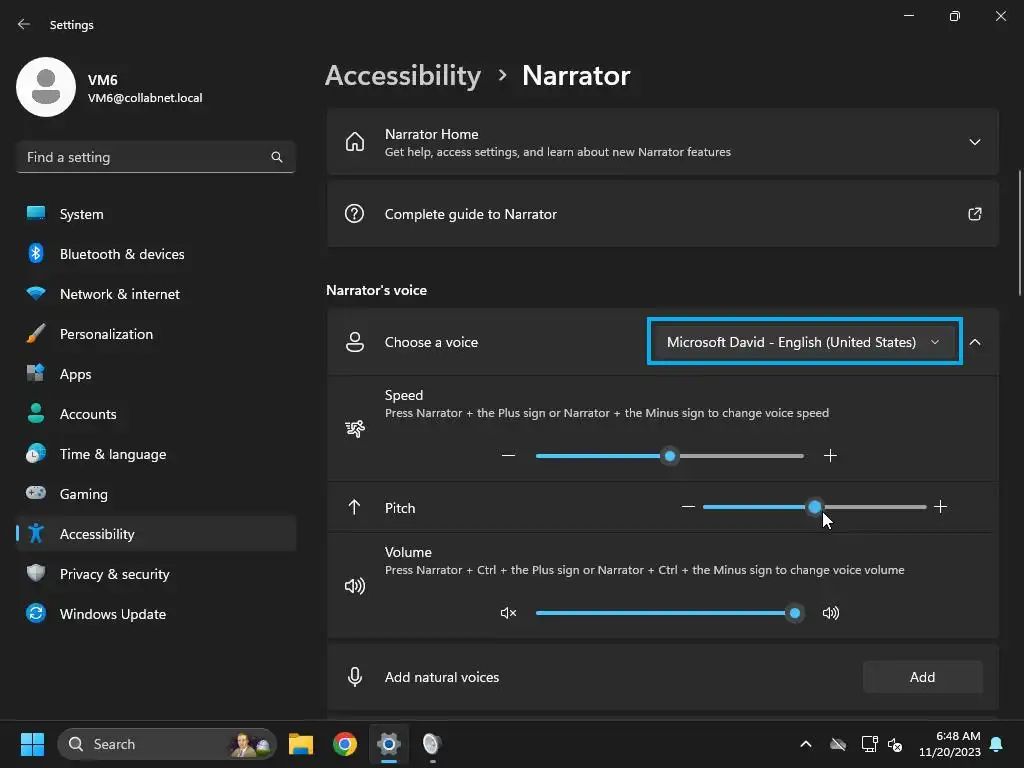Click the external link icon for Narrator guide
1024x768 pixels.
point(974,214)
